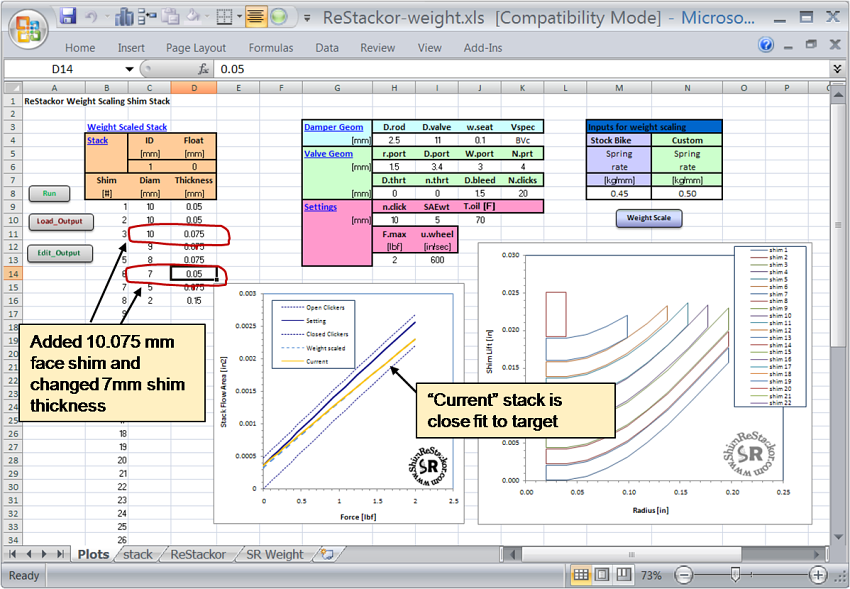Go to the next sheet tab arrow
The image size is (850, 589).
44,554
